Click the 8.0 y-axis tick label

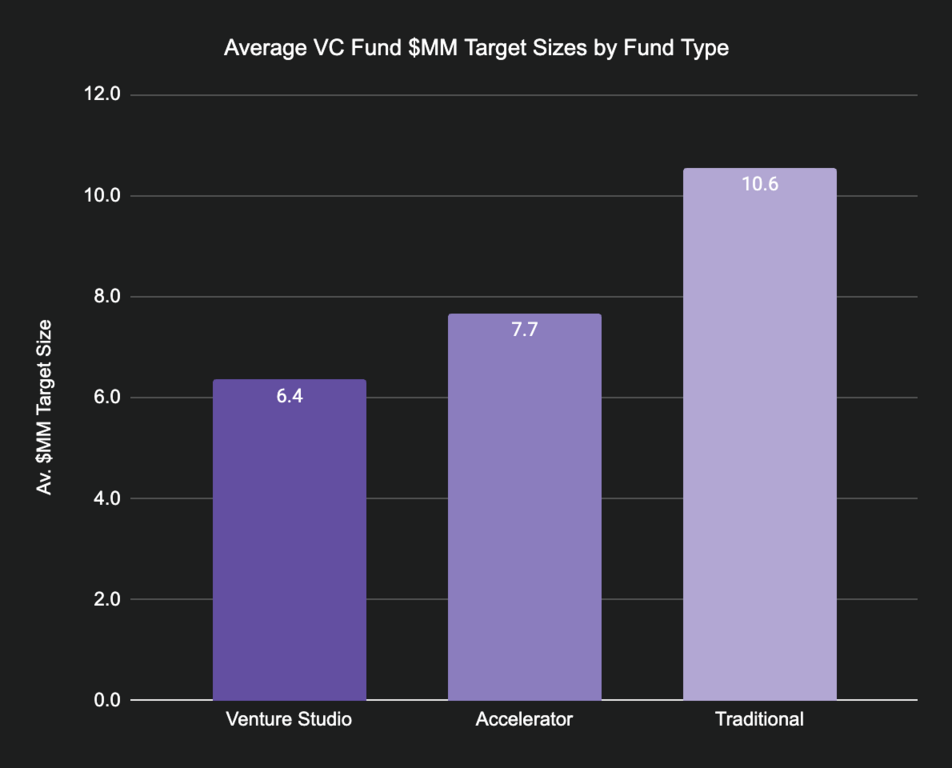point(104,297)
